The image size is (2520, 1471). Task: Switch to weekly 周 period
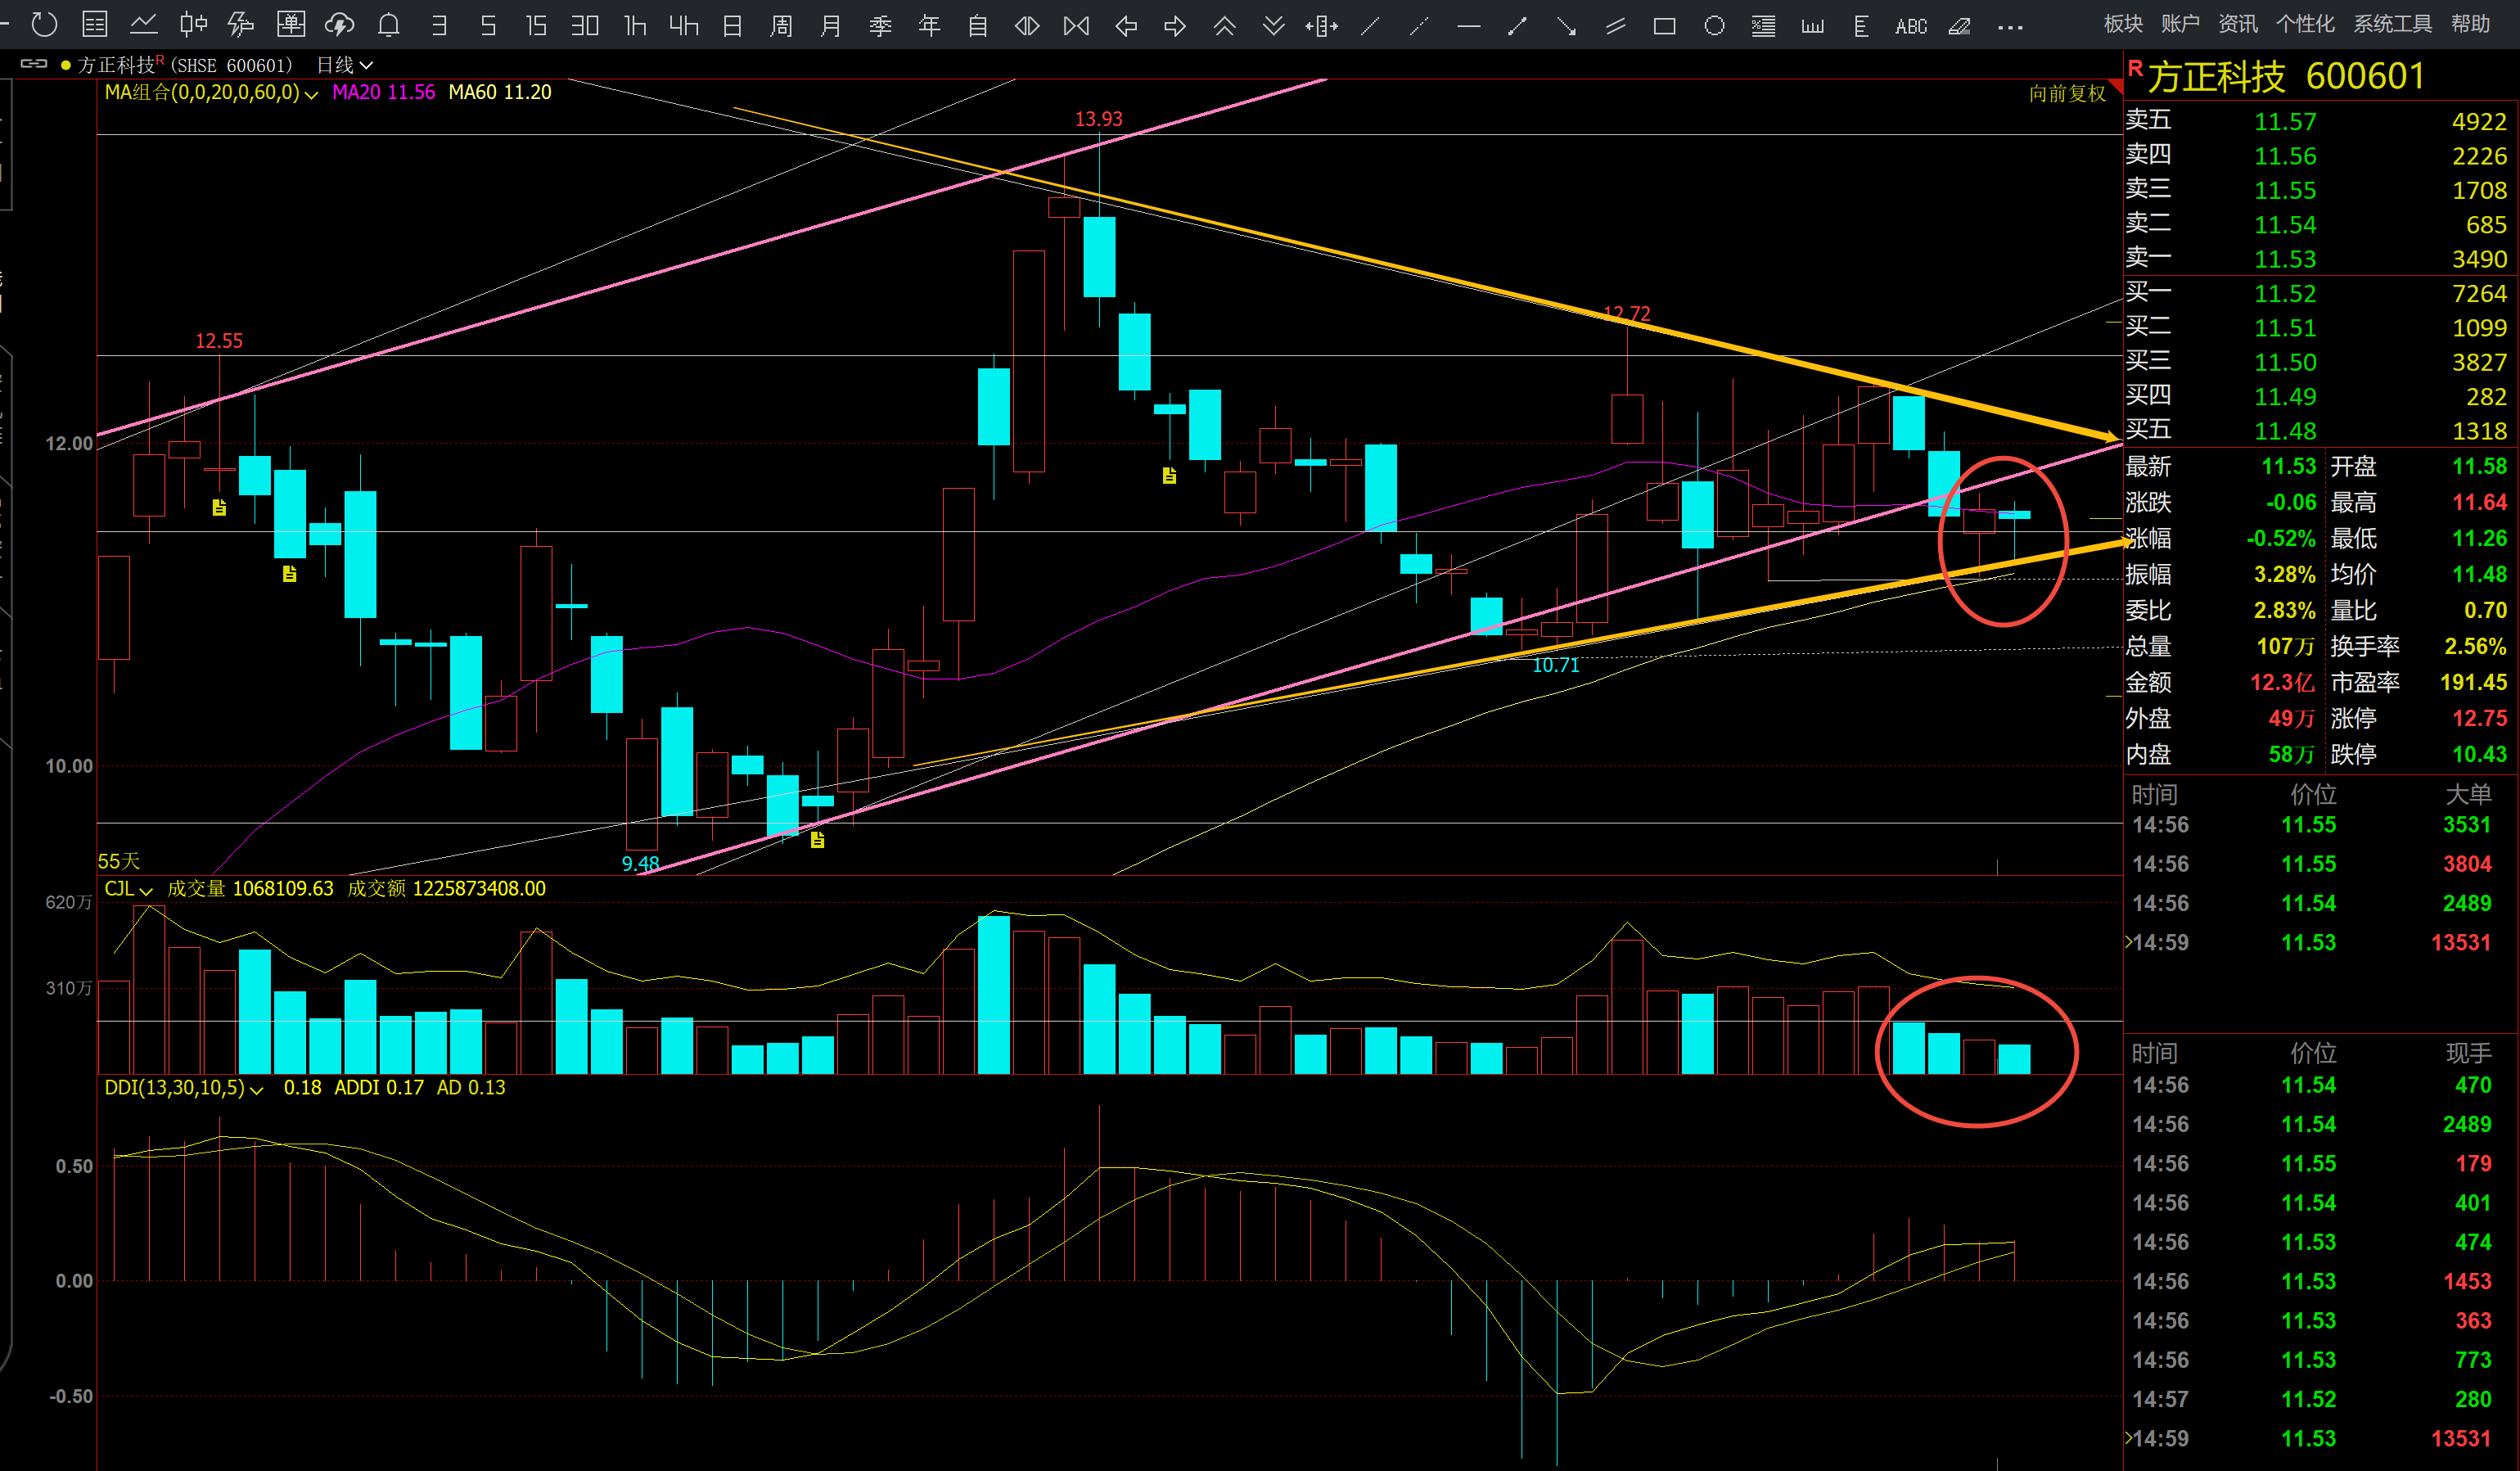781,25
